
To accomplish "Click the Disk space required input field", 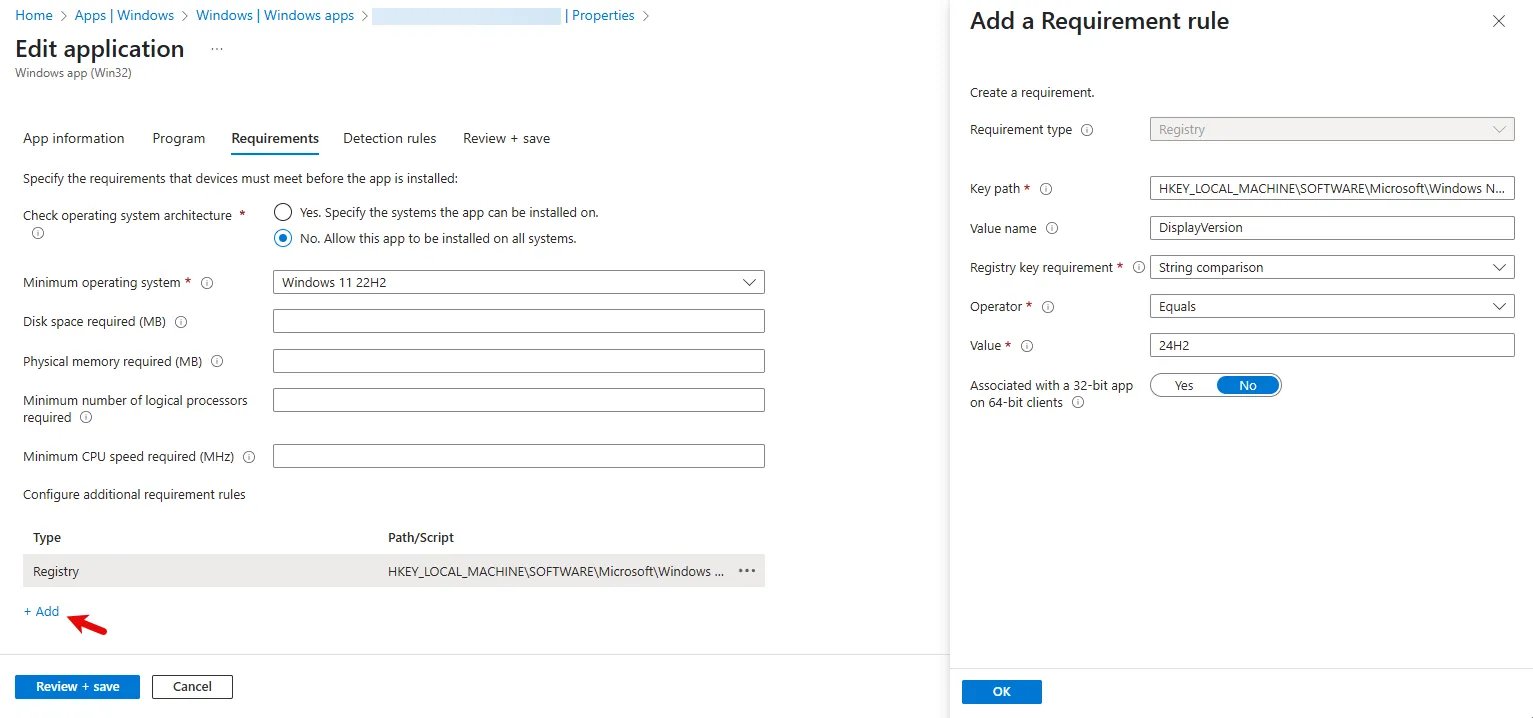I will point(518,321).
